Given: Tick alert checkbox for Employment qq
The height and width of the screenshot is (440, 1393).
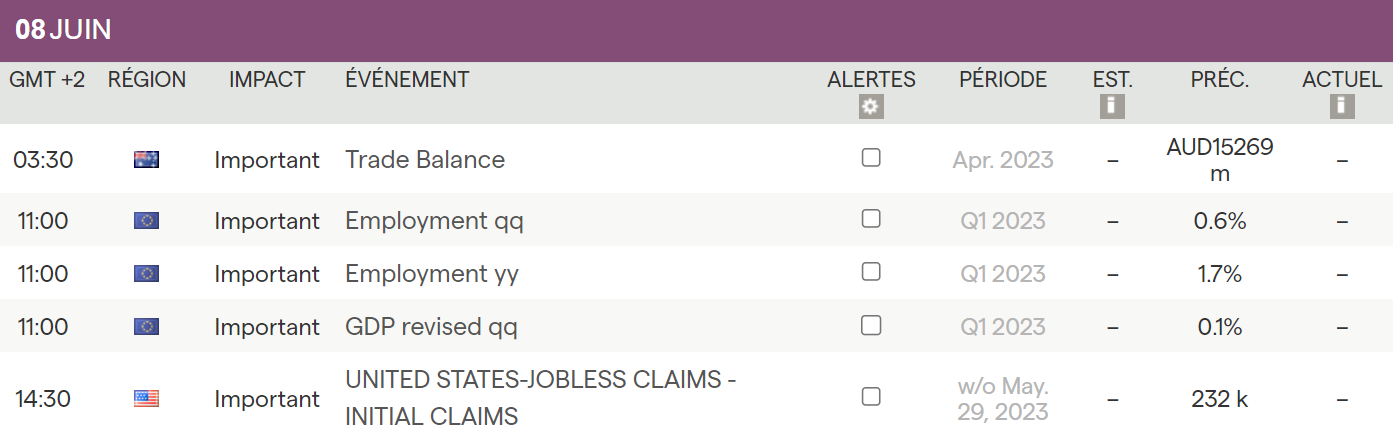Looking at the screenshot, I should point(871,219).
